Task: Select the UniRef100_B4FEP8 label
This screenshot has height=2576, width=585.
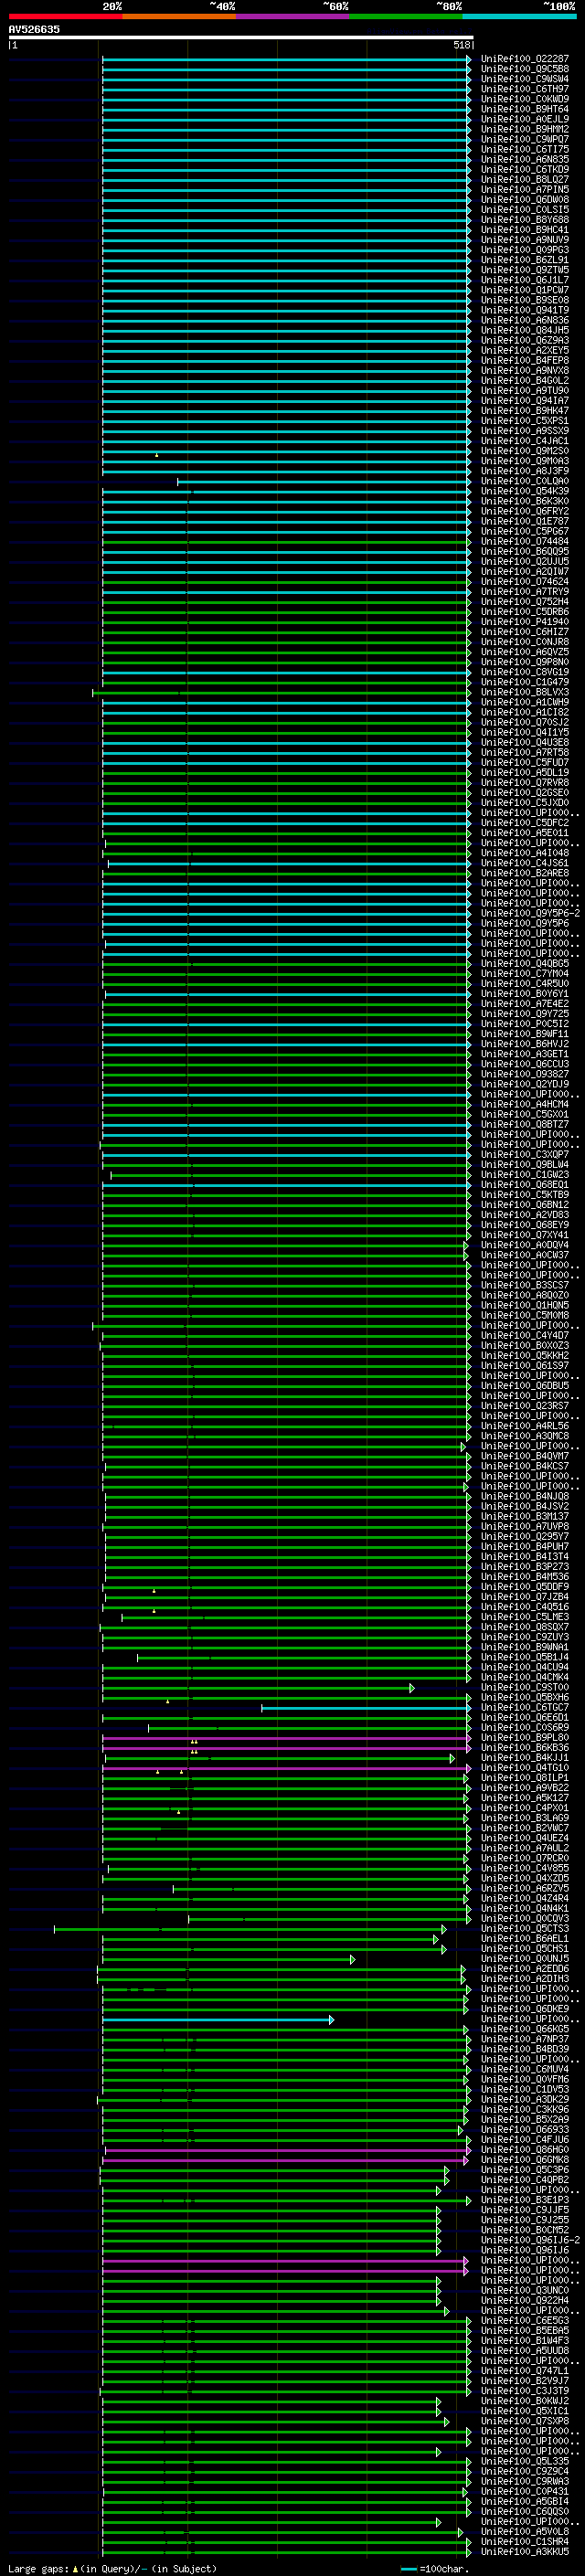Action: pyautogui.click(x=524, y=361)
